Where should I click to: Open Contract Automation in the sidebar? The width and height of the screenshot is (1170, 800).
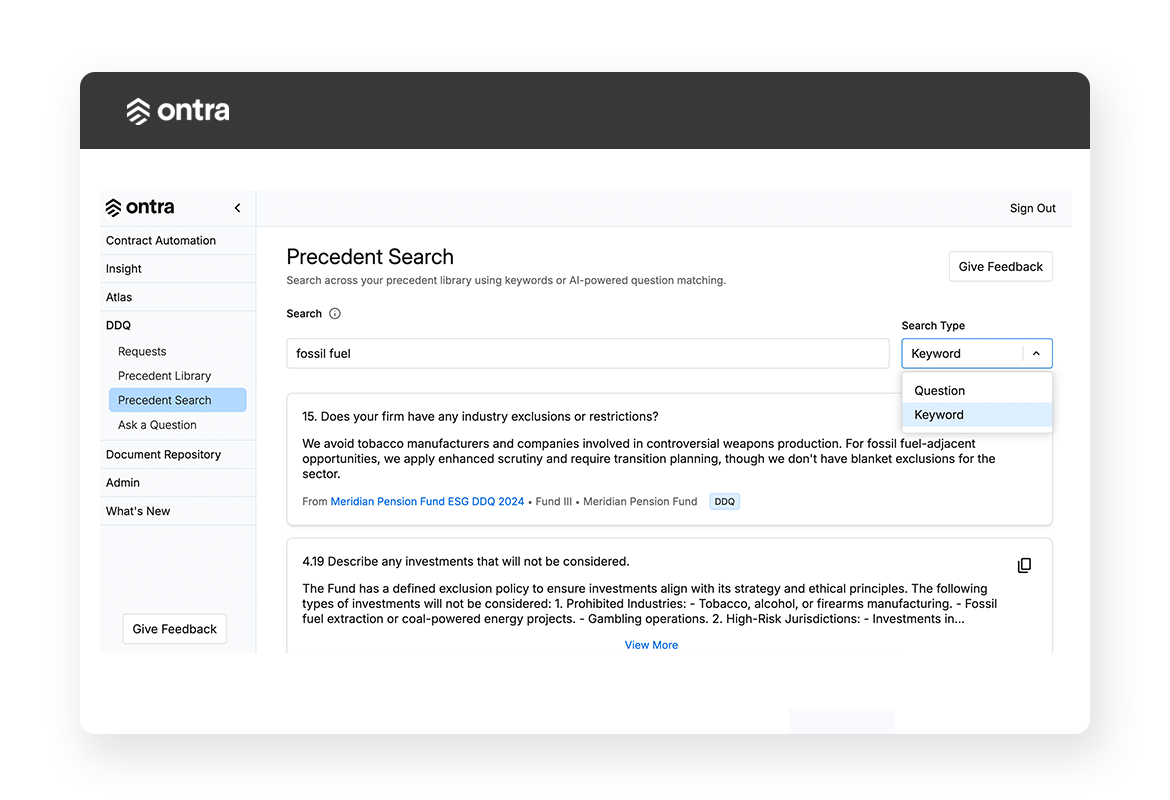161,241
